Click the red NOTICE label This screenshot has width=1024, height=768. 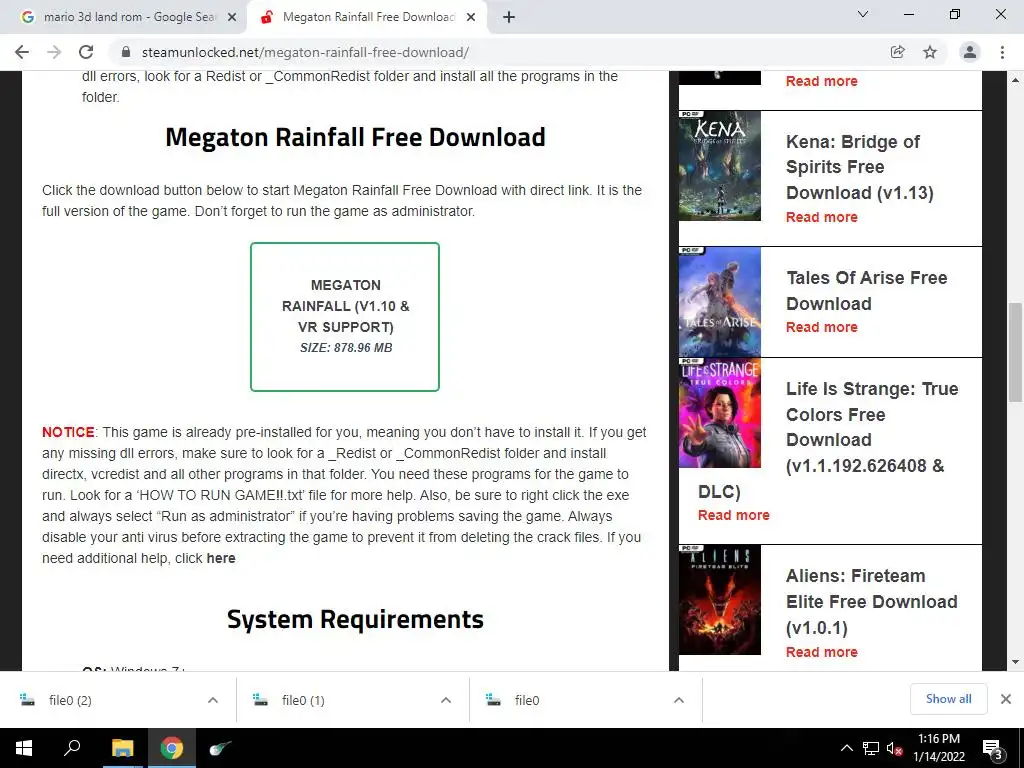click(68, 432)
